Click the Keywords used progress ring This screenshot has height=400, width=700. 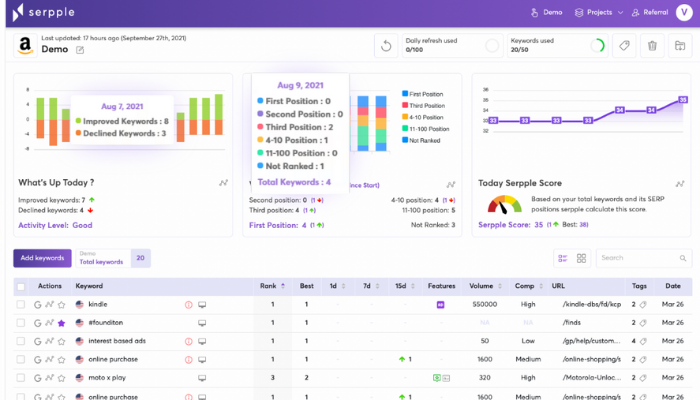(597, 45)
